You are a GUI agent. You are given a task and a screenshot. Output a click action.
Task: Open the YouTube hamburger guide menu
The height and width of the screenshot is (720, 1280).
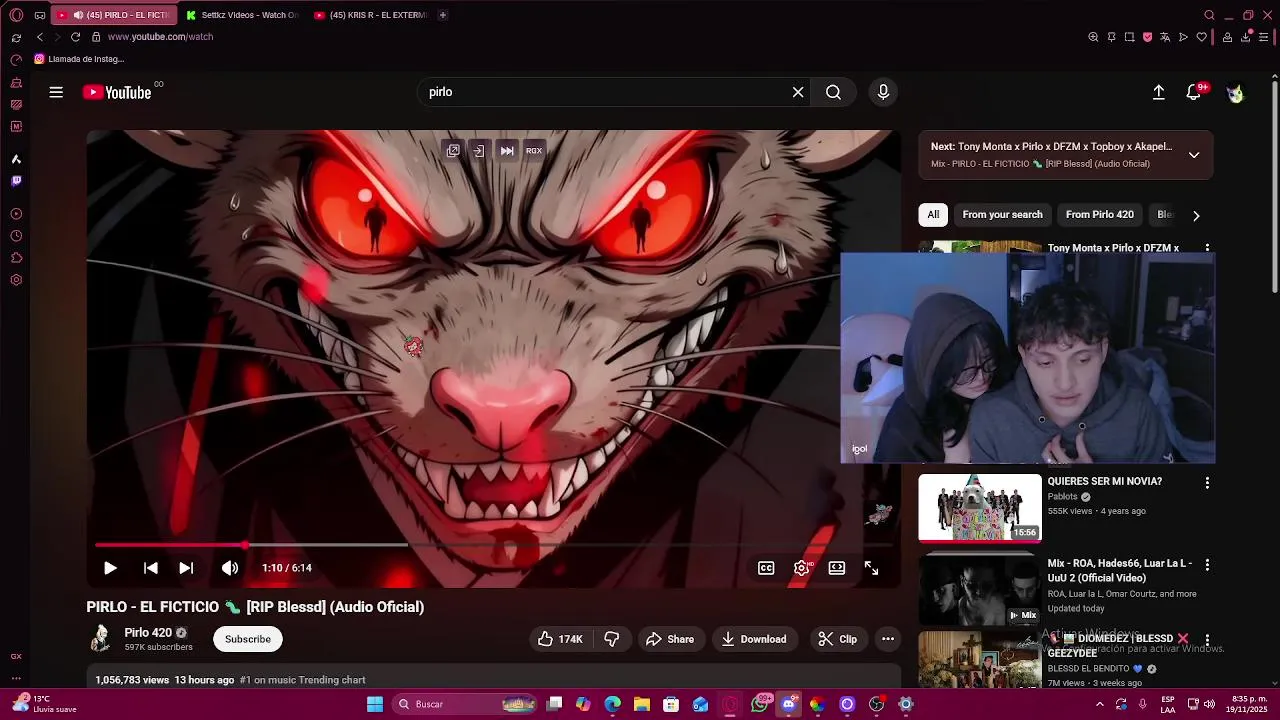coord(56,92)
